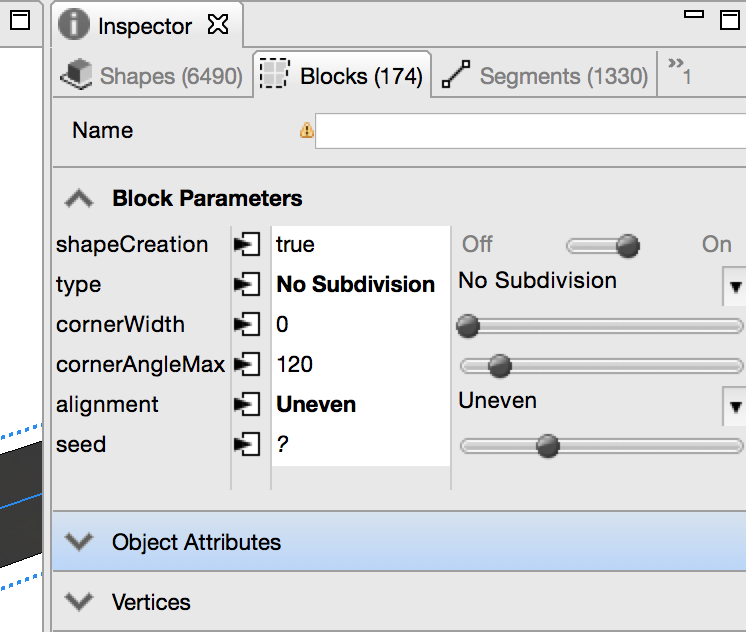Show hidden tabs overflow list
This screenshot has height=632, width=746.
tap(680, 72)
